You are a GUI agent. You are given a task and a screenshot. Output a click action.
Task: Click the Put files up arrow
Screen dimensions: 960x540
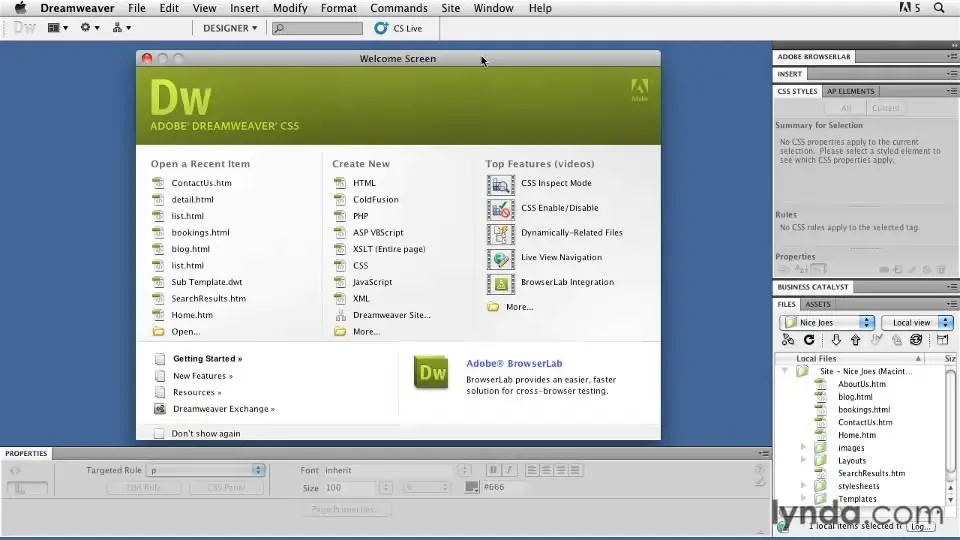click(x=855, y=340)
